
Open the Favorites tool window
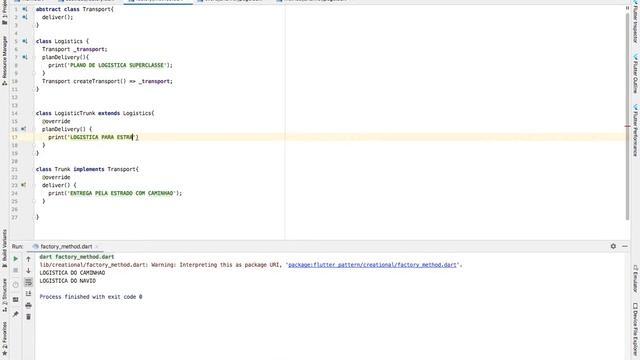(4, 338)
